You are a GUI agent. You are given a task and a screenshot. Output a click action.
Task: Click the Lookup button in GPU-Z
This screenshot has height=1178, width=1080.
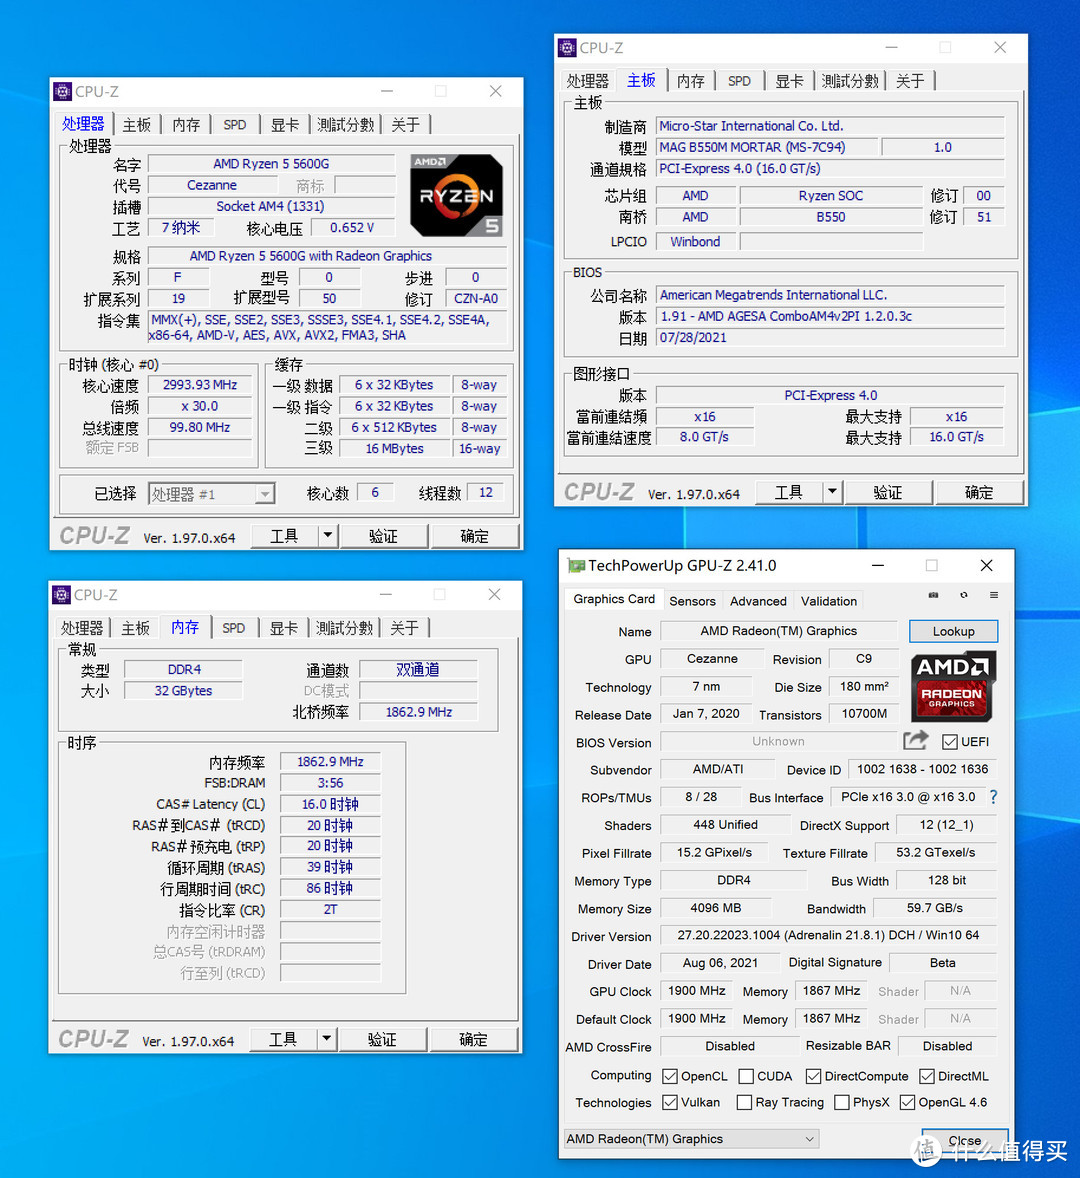(953, 631)
